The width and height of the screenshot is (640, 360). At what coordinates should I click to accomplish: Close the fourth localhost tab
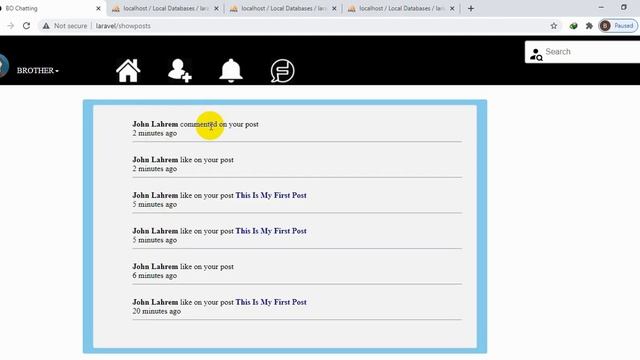click(x=452, y=8)
